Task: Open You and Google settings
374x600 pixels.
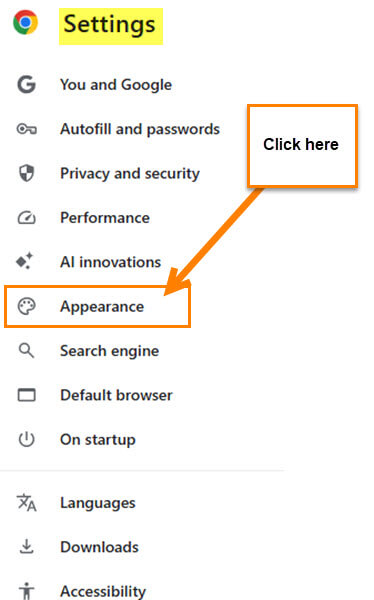Action: [x=116, y=85]
